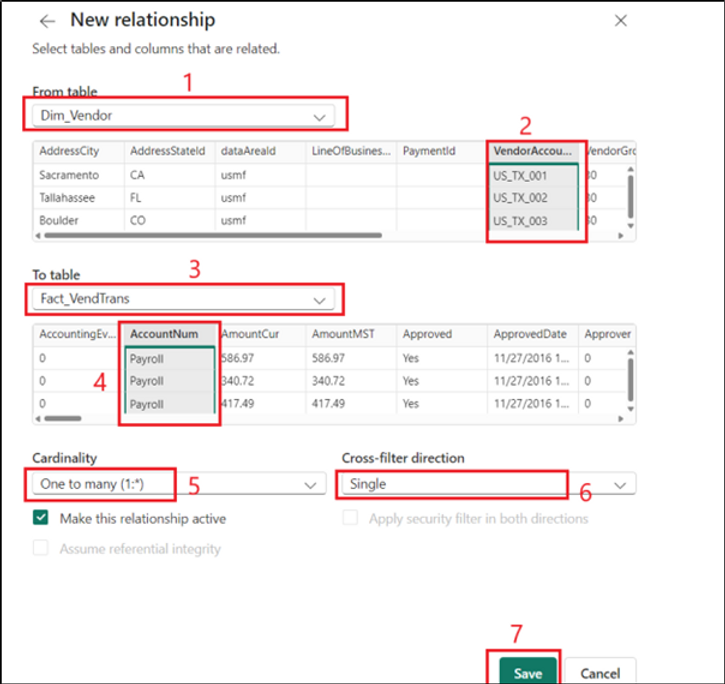Toggle Assume referential integrity checkbox

41,548
